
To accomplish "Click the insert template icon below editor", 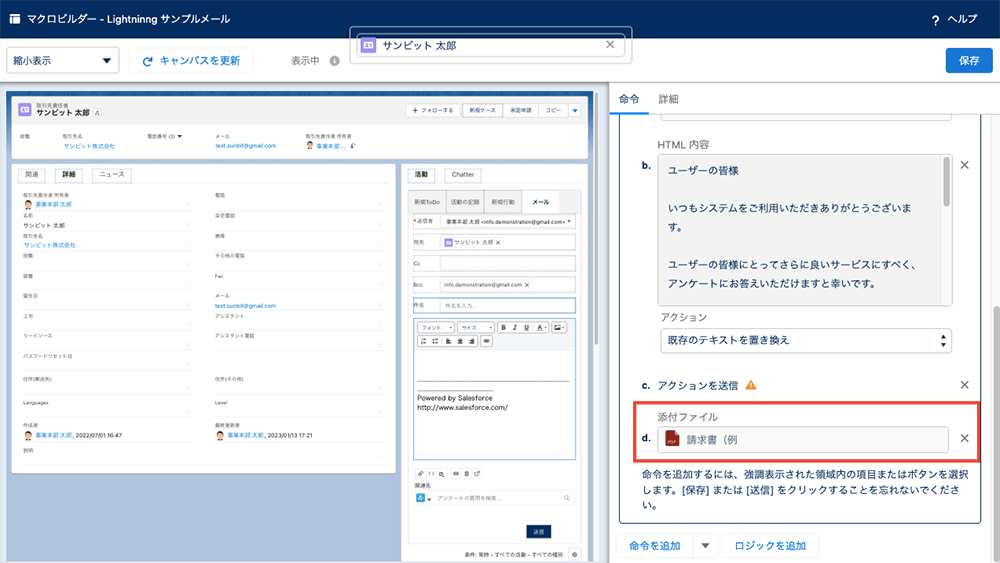I will [x=441, y=474].
